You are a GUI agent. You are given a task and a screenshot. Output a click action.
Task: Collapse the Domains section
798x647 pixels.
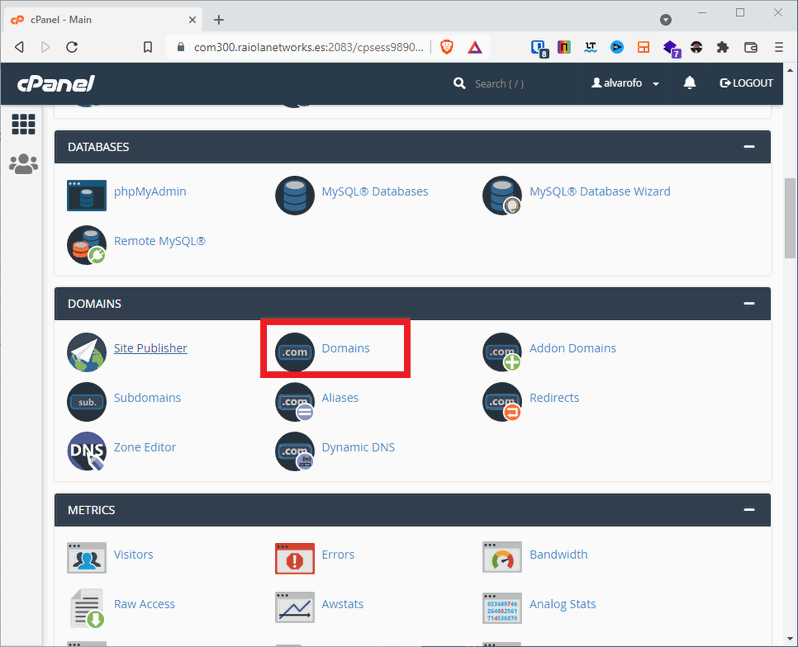pos(749,303)
